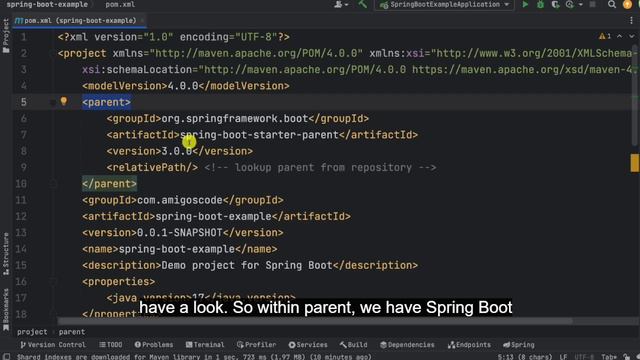Click the Run with Coverage shield icon

pos(555,4)
